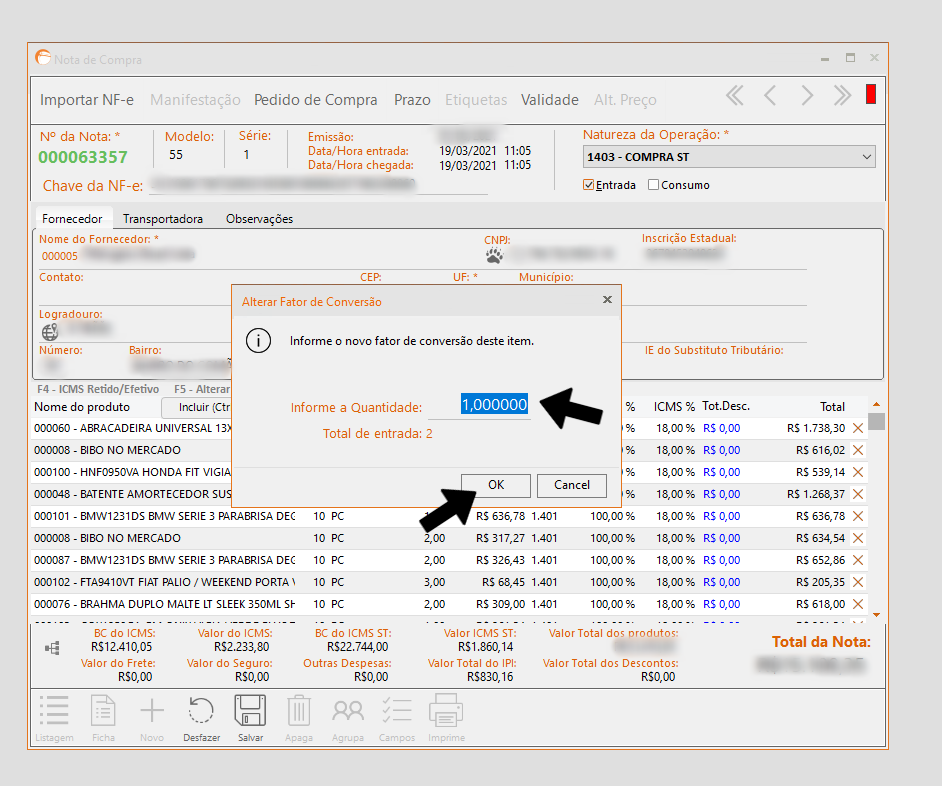Screen dimensions: 942x786
Task: Open the Pedido de Compra menu
Action: click(315, 100)
